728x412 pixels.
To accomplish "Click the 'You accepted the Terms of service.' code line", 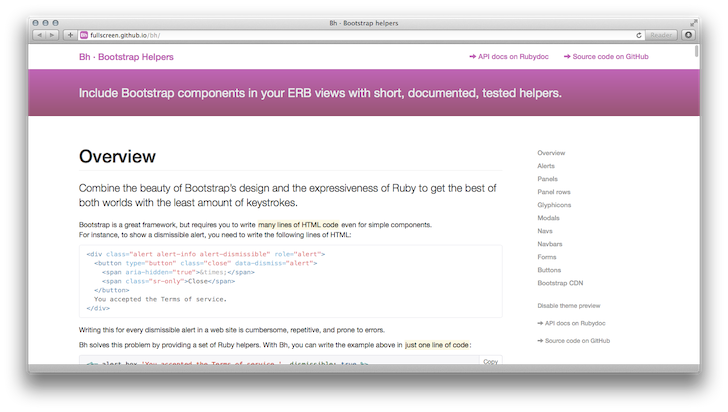I will click(160, 299).
